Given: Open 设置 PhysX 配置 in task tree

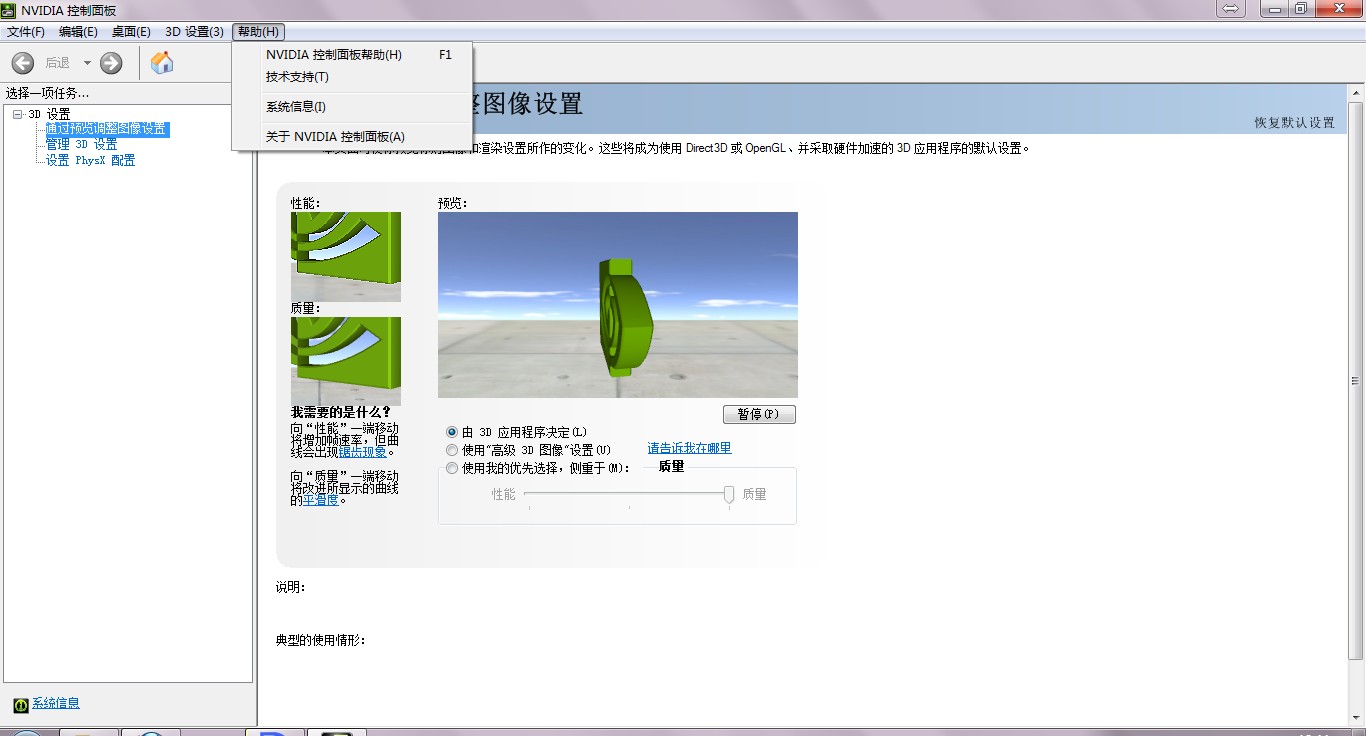Looking at the screenshot, I should [91, 160].
